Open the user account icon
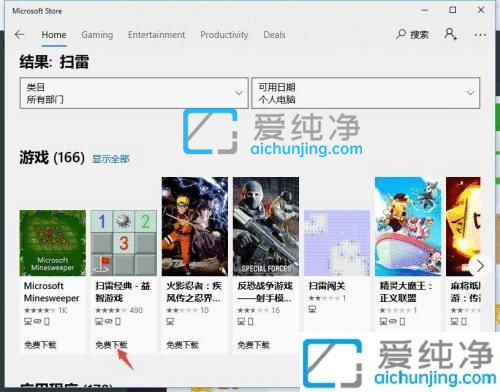This screenshot has width=500, height=392. [x=450, y=34]
